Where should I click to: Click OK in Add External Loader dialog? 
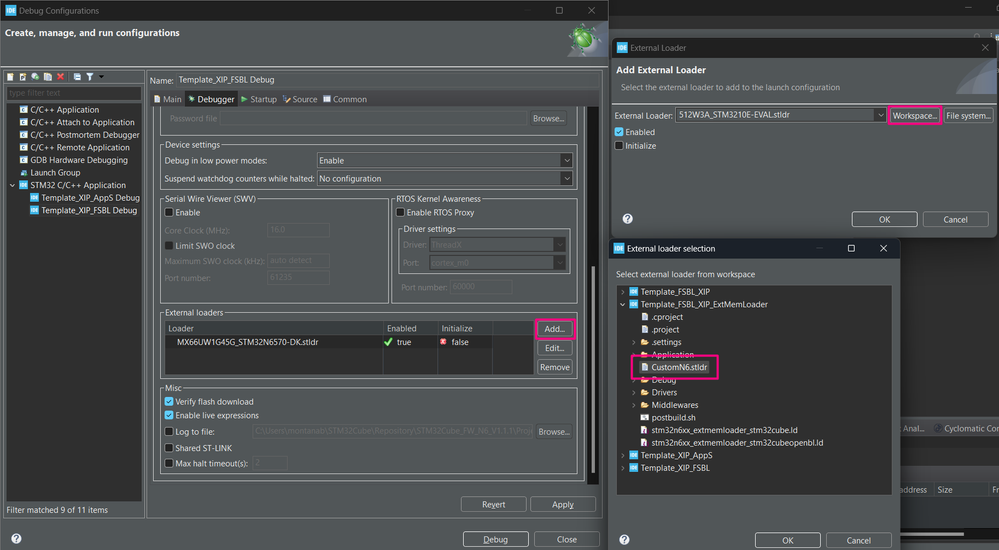pos(884,219)
